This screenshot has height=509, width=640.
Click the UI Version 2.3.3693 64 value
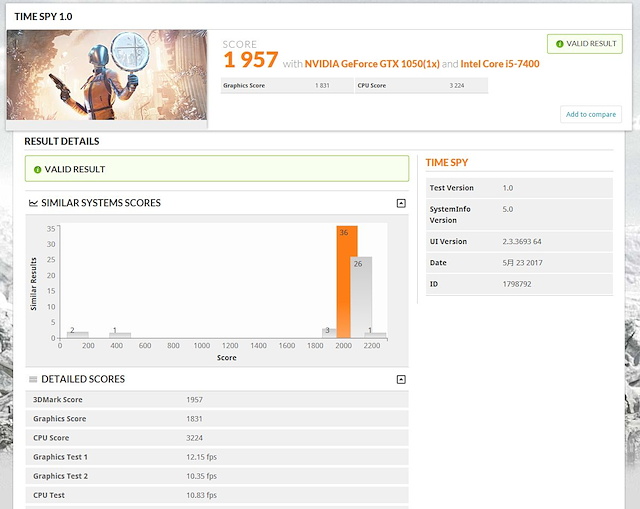coord(522,242)
